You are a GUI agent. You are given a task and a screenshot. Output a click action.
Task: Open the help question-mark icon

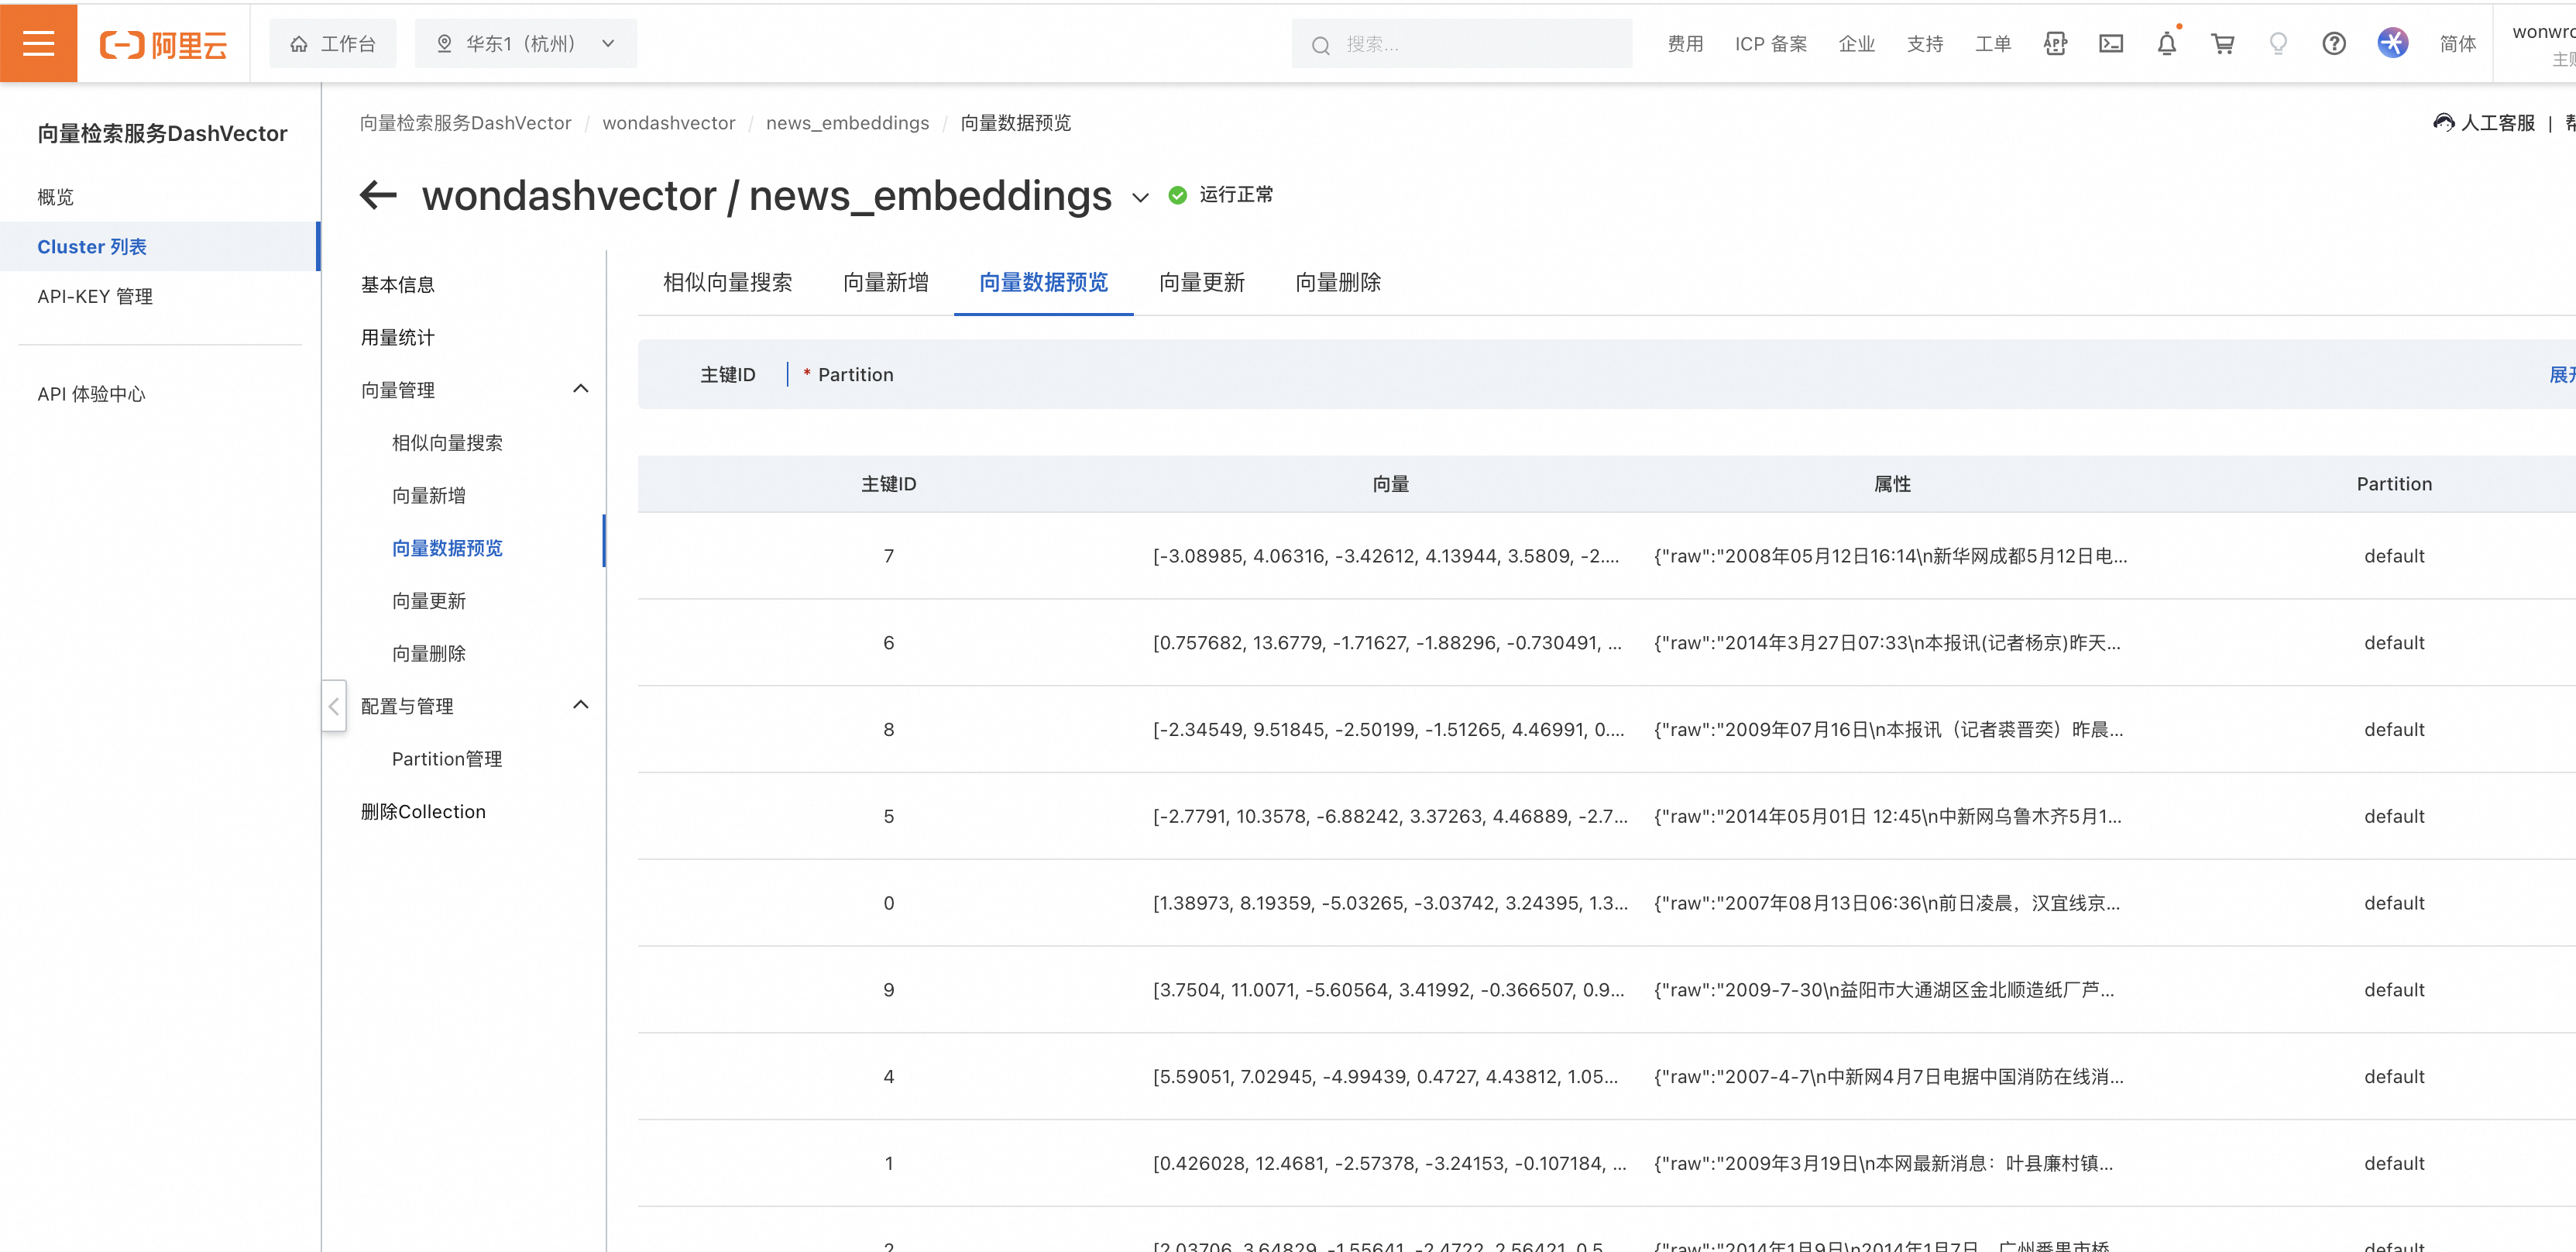[2334, 43]
